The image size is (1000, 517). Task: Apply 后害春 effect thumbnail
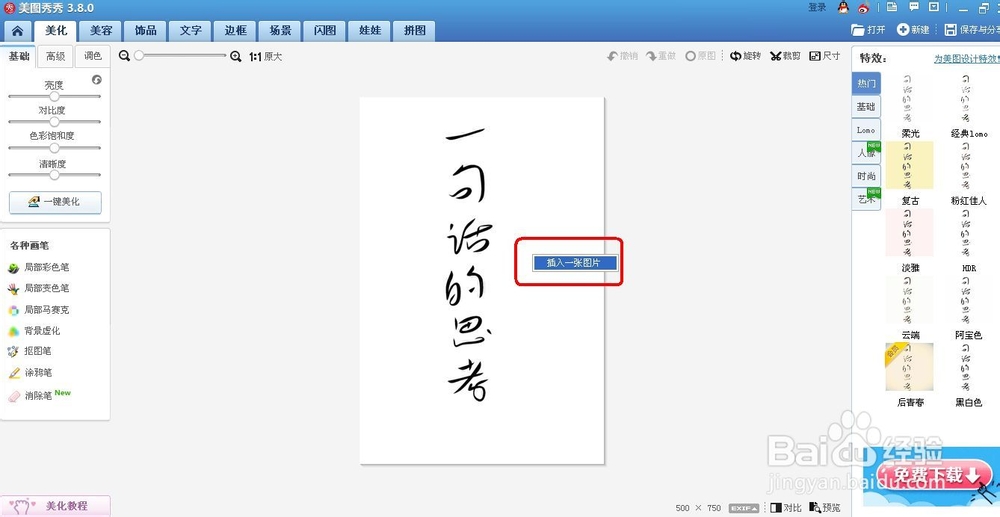[x=909, y=367]
